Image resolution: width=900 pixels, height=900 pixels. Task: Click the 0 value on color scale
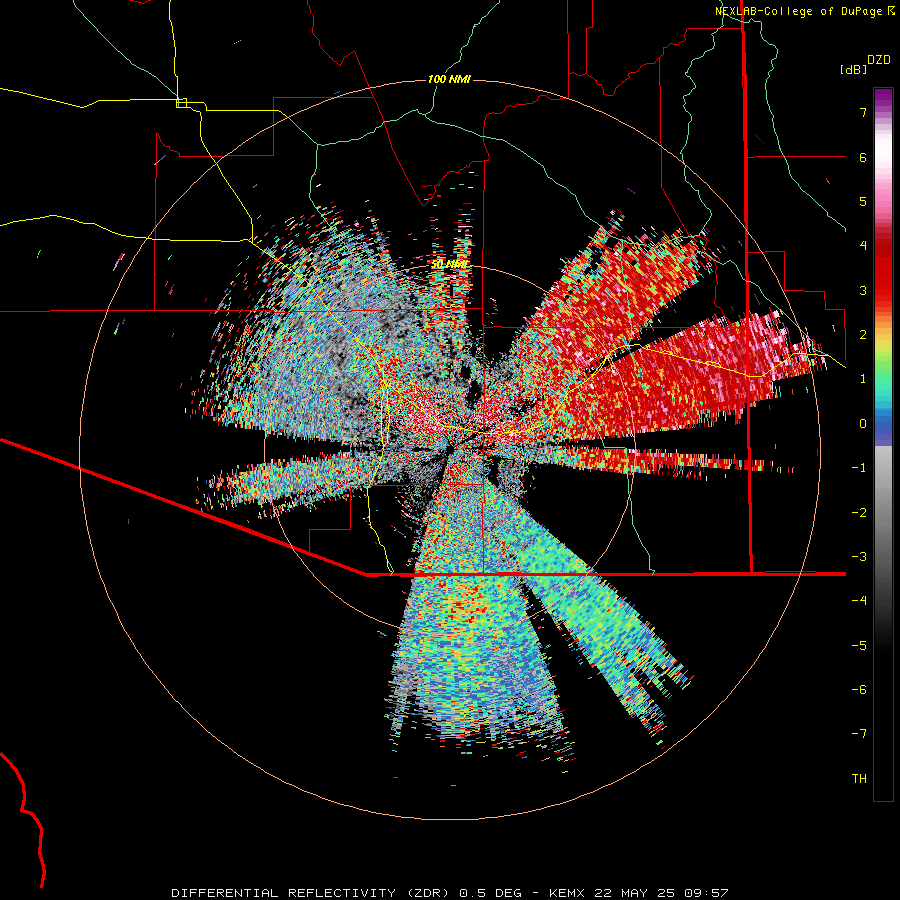click(x=863, y=424)
